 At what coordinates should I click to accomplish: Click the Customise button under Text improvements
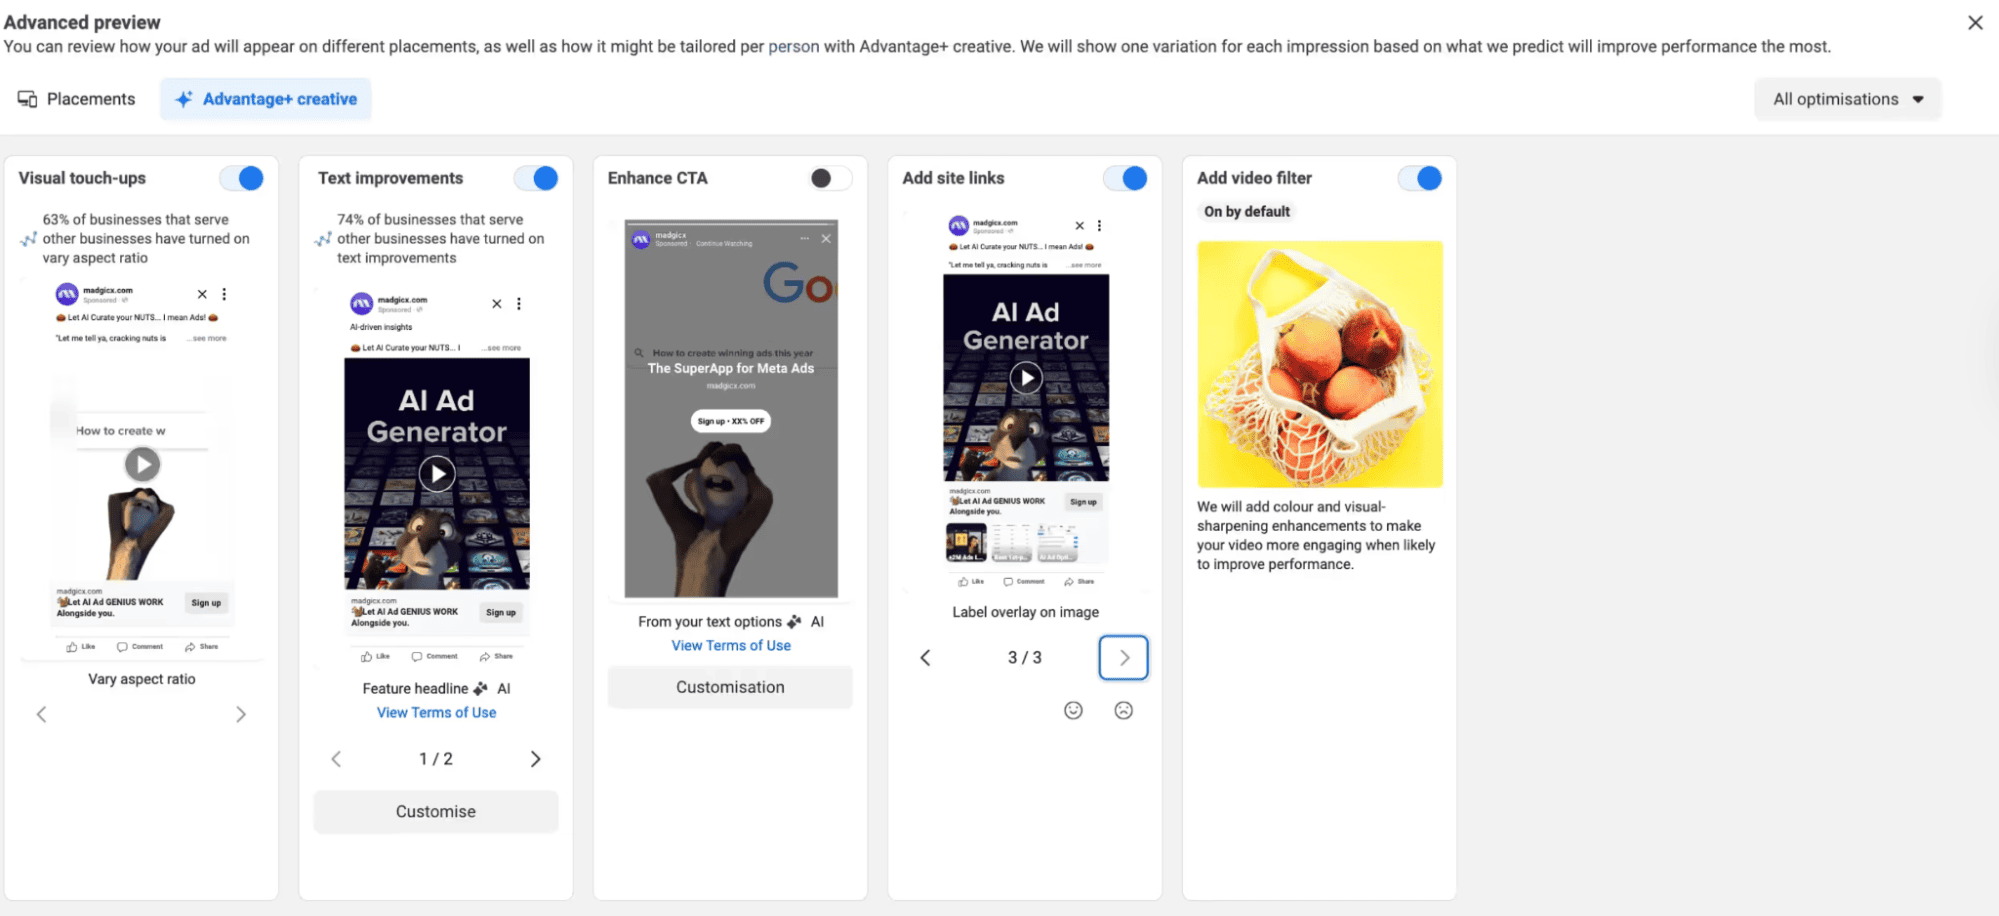[x=436, y=812]
